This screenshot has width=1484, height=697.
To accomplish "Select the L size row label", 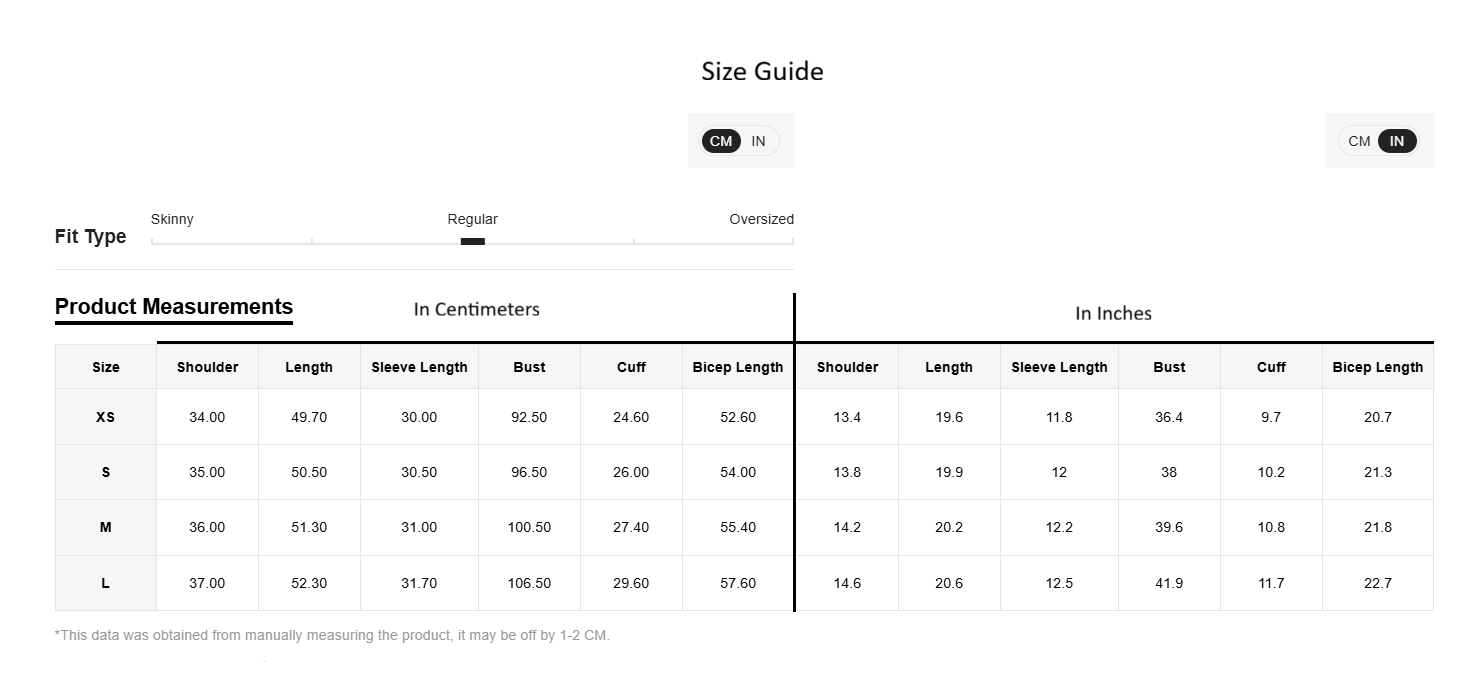I will click(x=106, y=583).
